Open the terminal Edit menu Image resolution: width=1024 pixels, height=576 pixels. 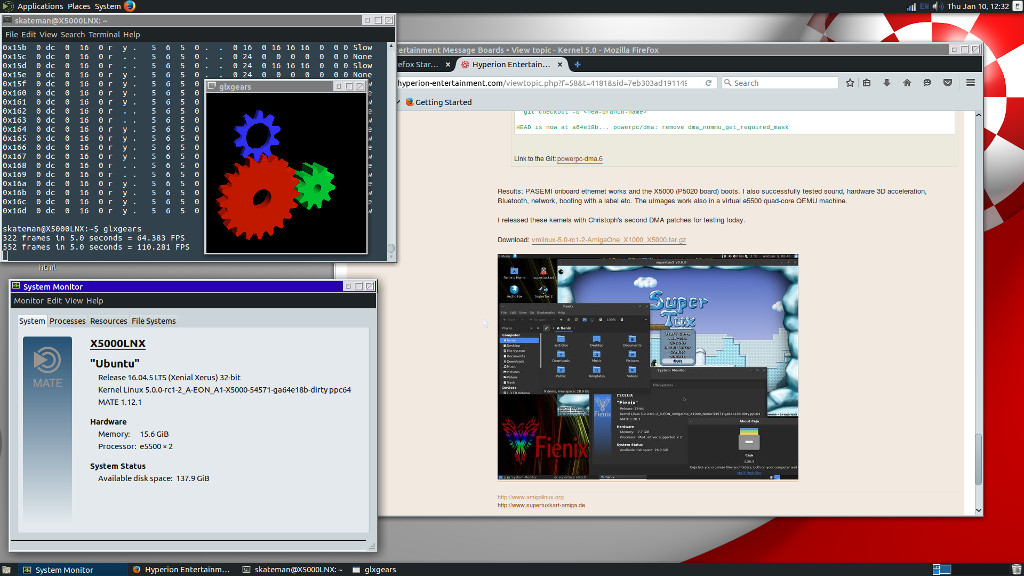coord(28,35)
